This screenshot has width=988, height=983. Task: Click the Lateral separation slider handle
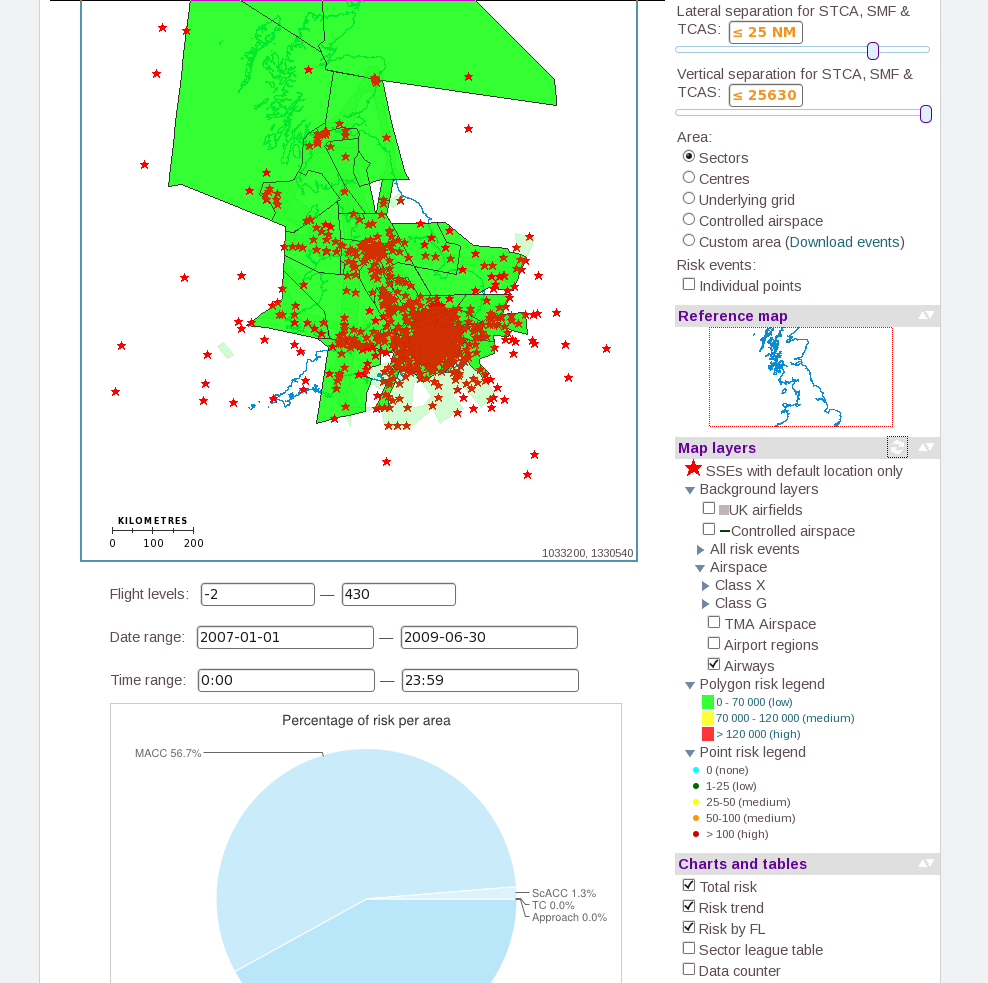[873, 50]
